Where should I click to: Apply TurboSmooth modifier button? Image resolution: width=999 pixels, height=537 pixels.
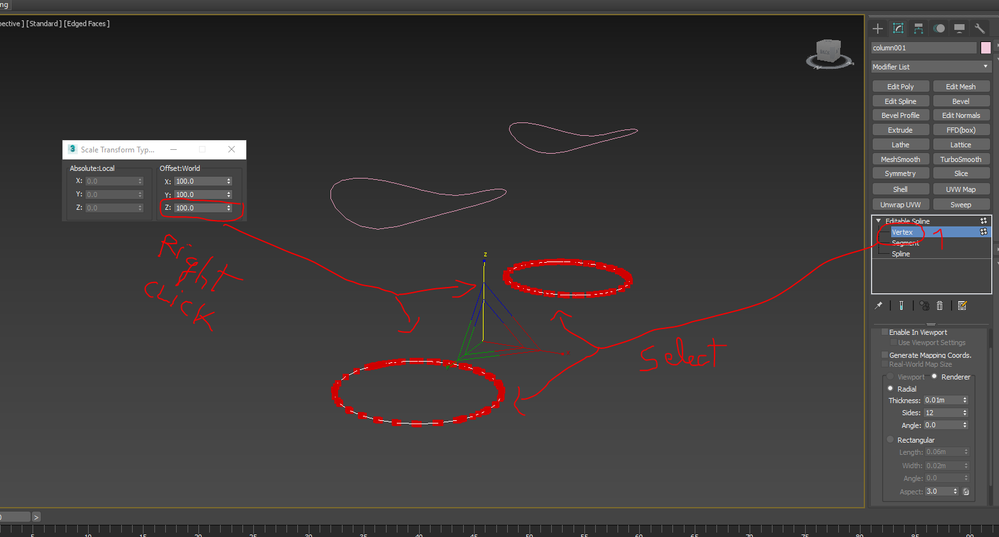(961, 159)
